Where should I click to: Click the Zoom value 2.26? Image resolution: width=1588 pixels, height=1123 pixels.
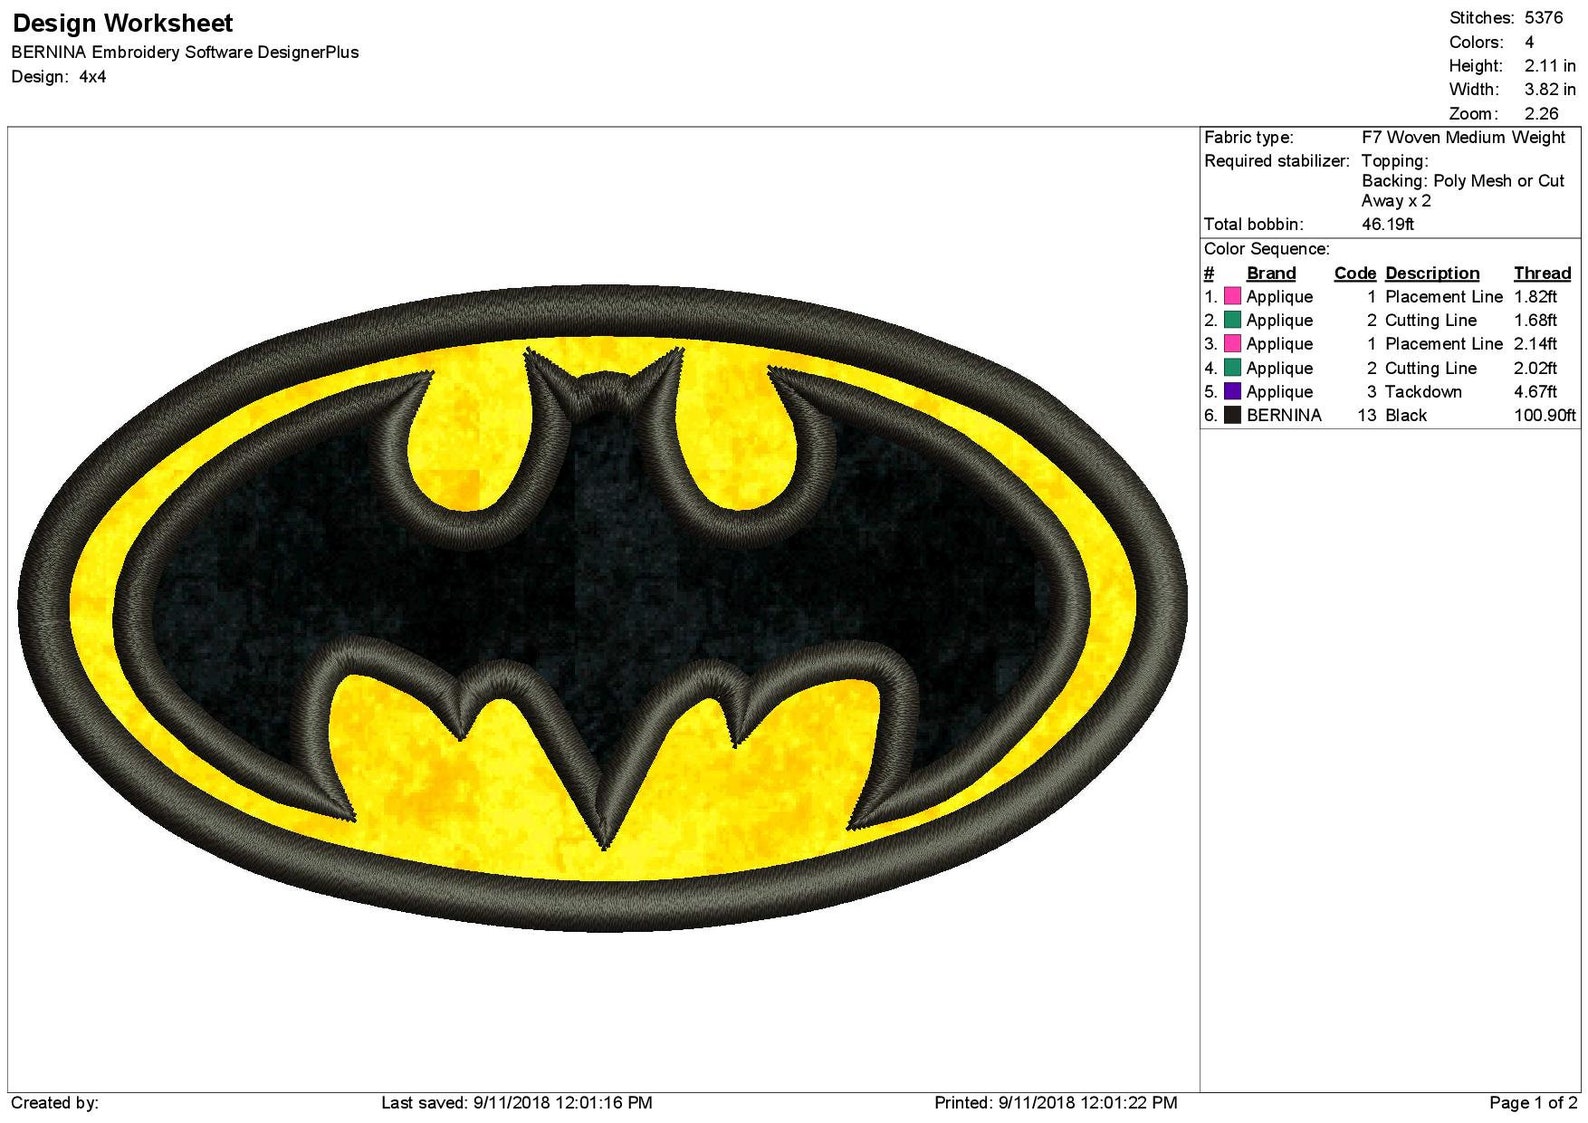coord(1541,114)
